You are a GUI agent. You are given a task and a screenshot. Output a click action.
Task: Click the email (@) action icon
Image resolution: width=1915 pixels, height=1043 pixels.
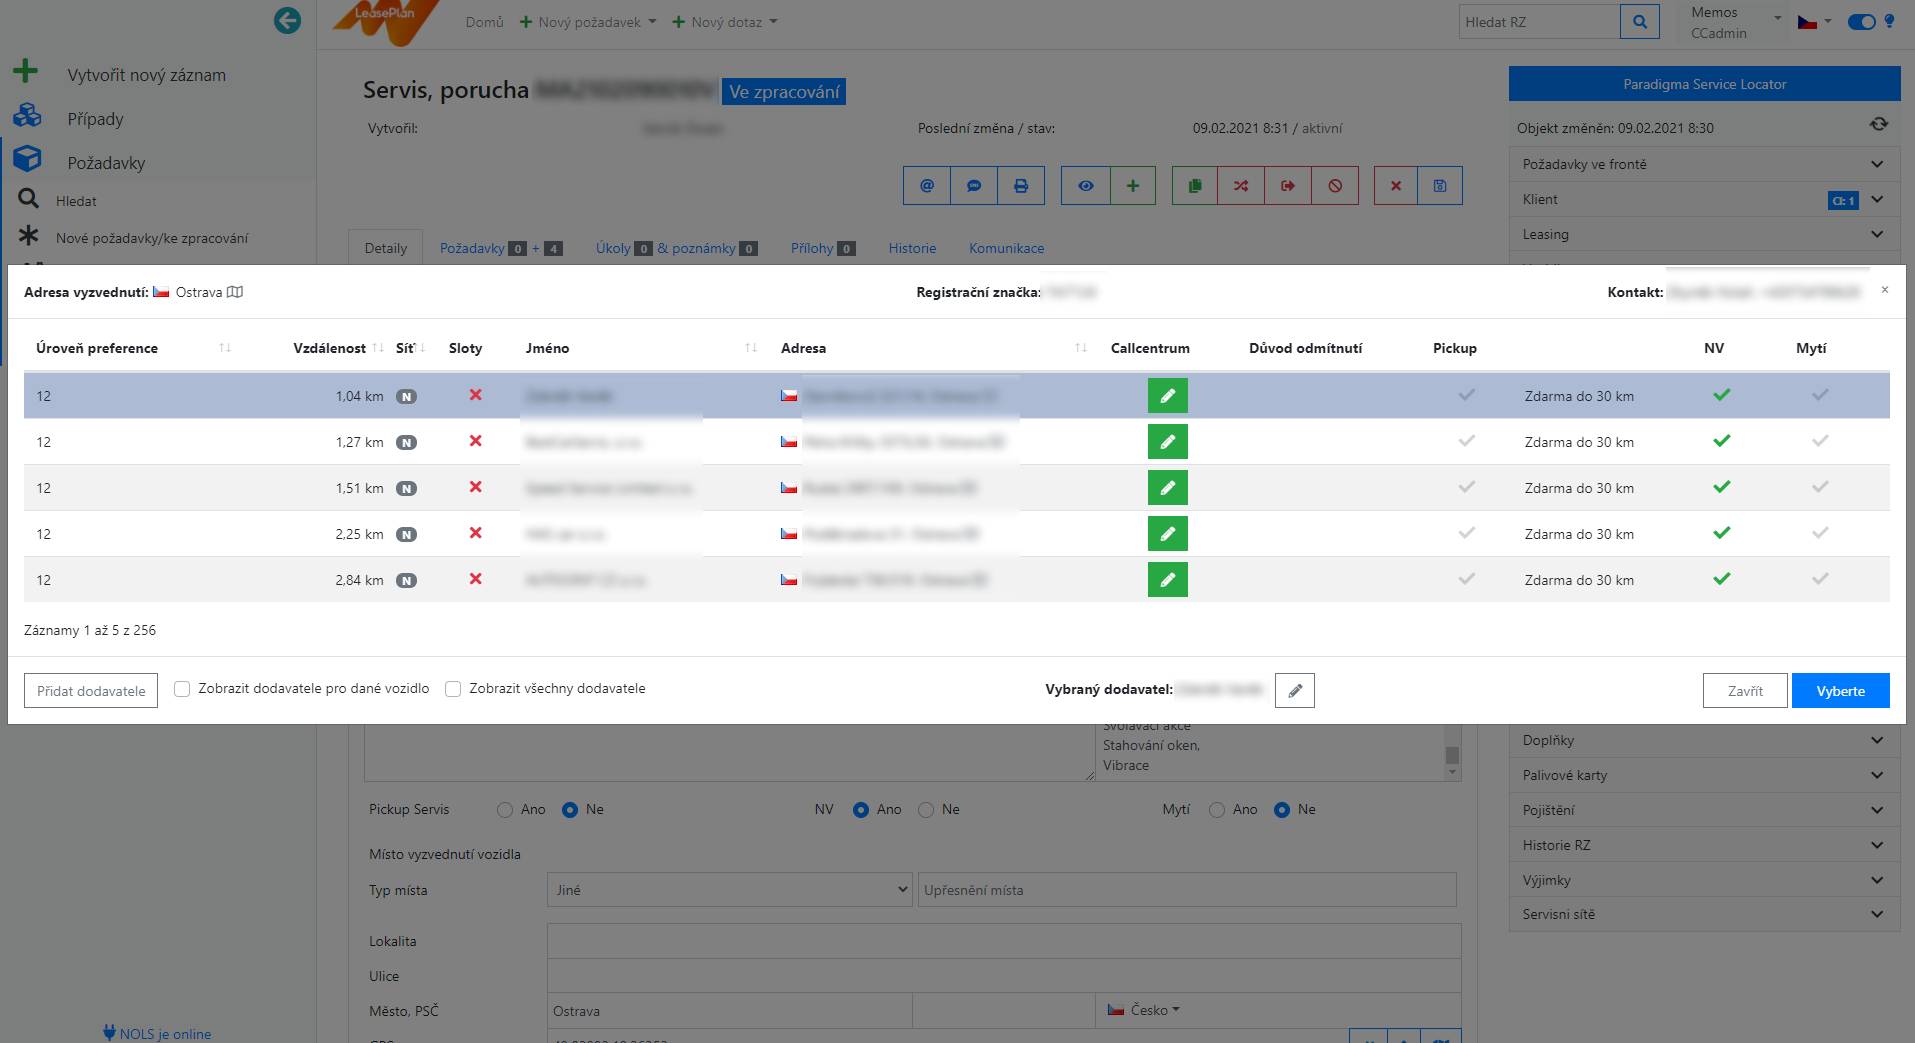927,186
